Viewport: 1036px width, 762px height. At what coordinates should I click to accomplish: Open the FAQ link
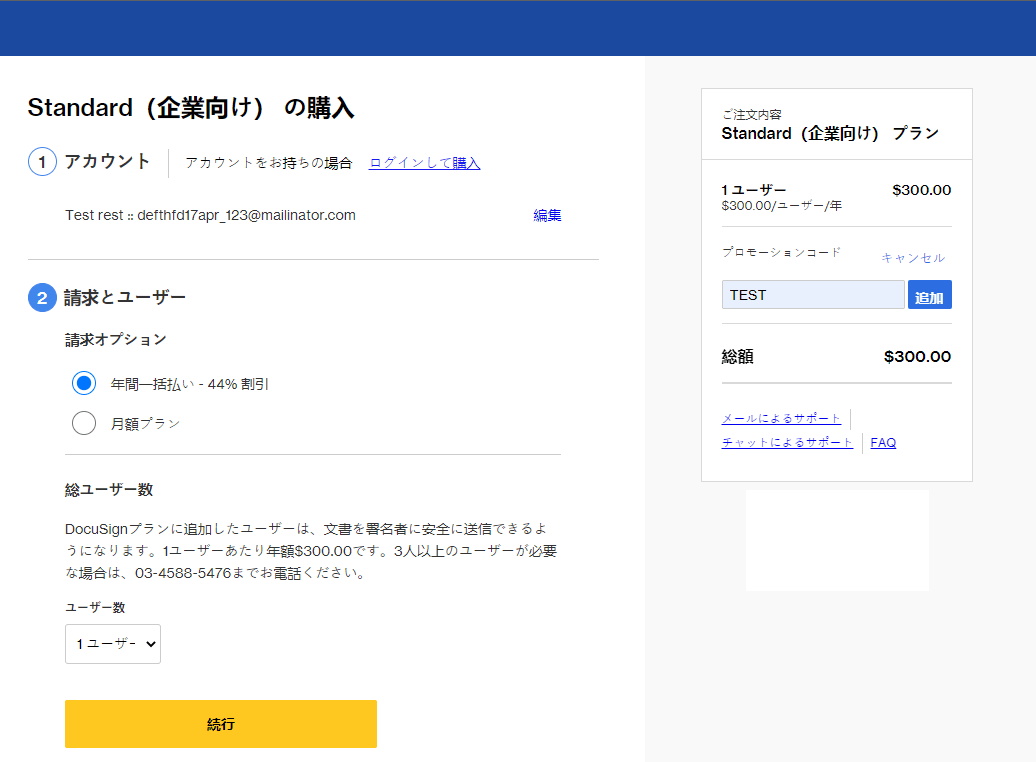(883, 443)
